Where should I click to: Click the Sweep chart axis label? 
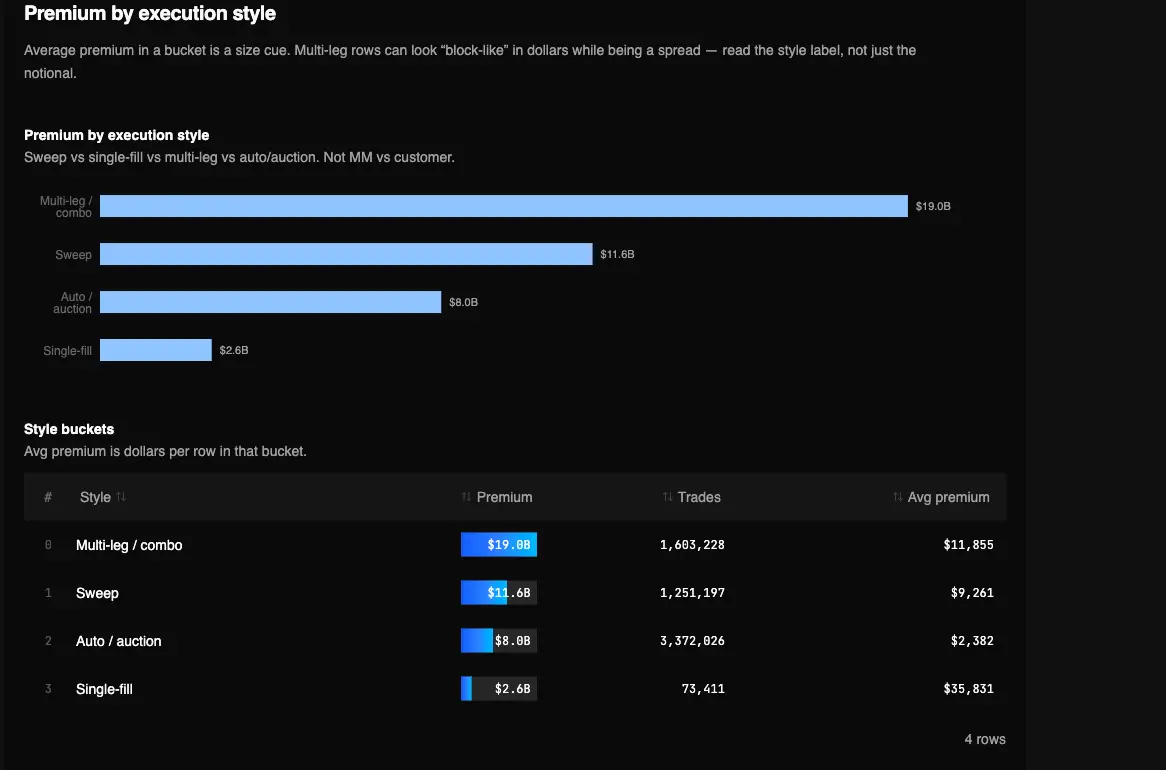pos(74,254)
